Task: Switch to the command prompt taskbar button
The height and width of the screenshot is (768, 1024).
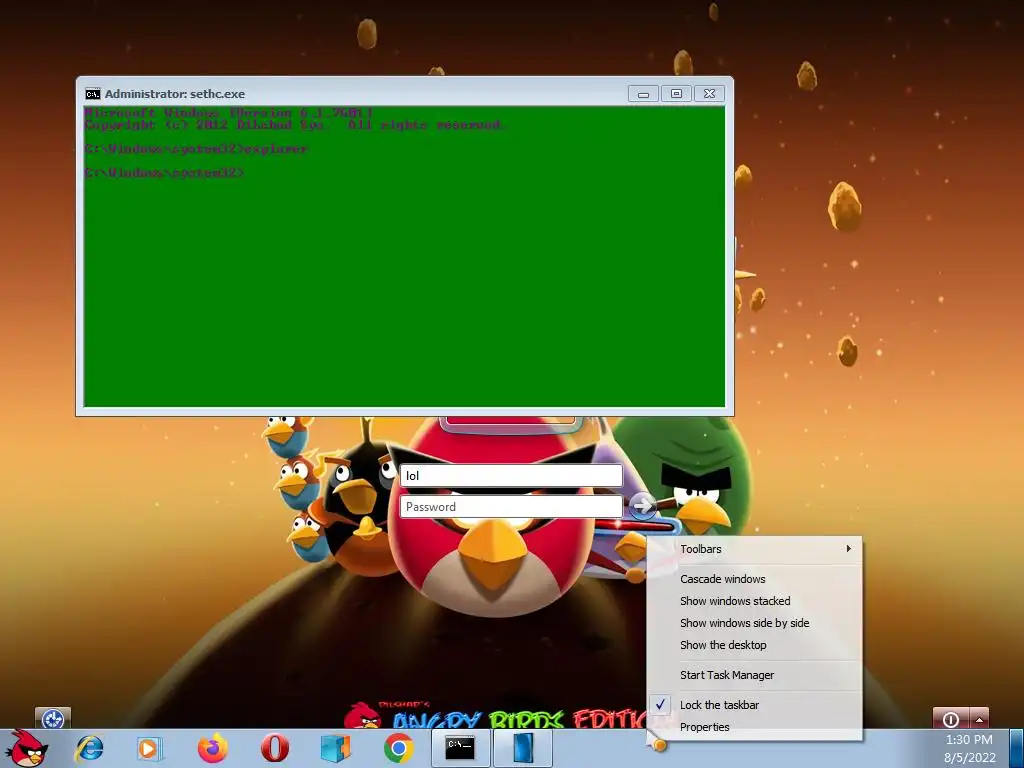Action: click(x=460, y=748)
